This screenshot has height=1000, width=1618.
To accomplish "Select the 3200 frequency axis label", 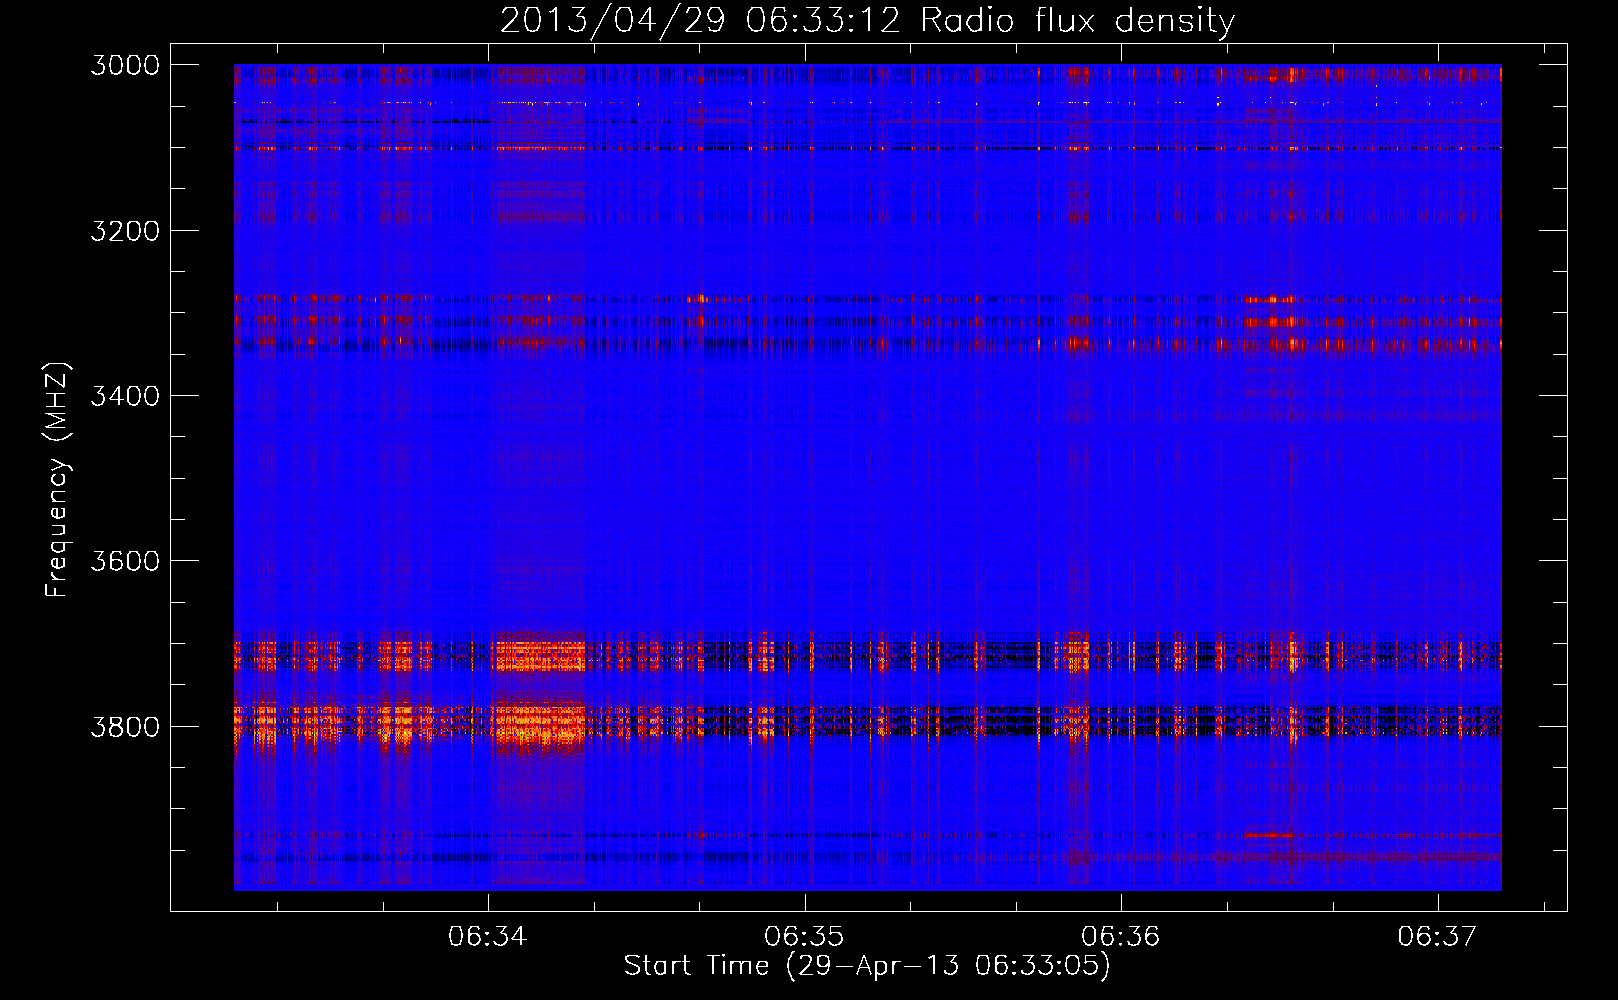I will pyautogui.click(x=125, y=231).
